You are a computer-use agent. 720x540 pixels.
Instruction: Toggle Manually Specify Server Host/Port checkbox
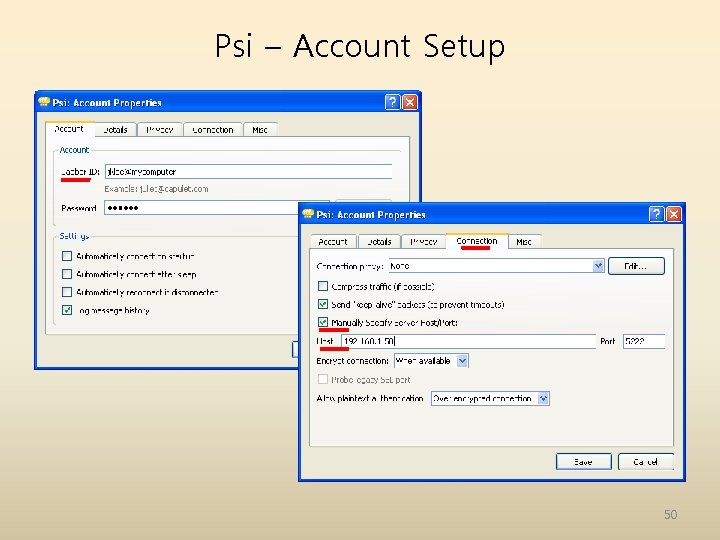[x=323, y=322]
